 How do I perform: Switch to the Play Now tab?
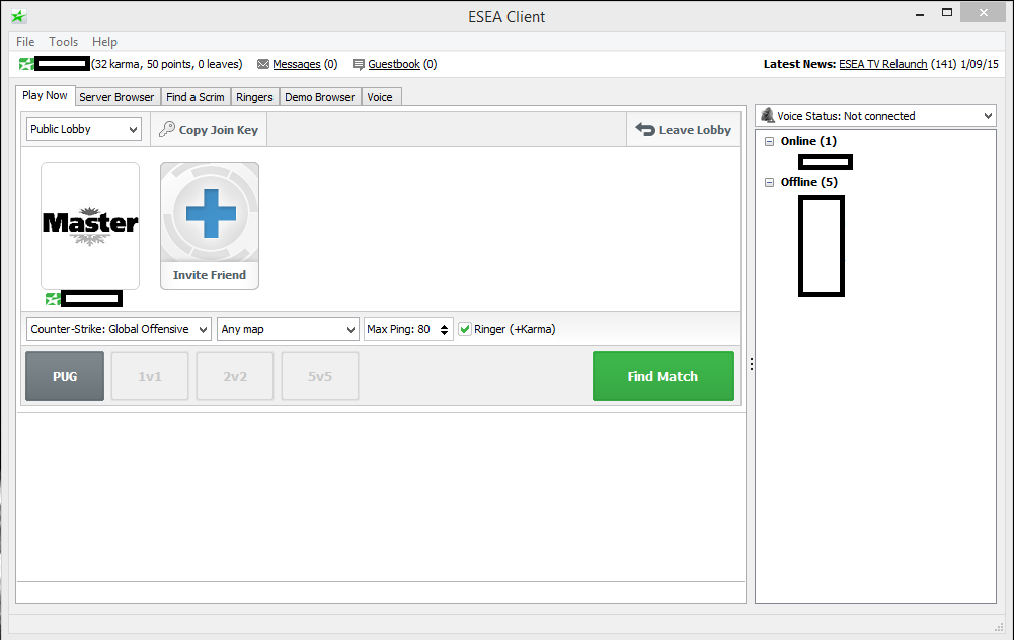point(45,95)
